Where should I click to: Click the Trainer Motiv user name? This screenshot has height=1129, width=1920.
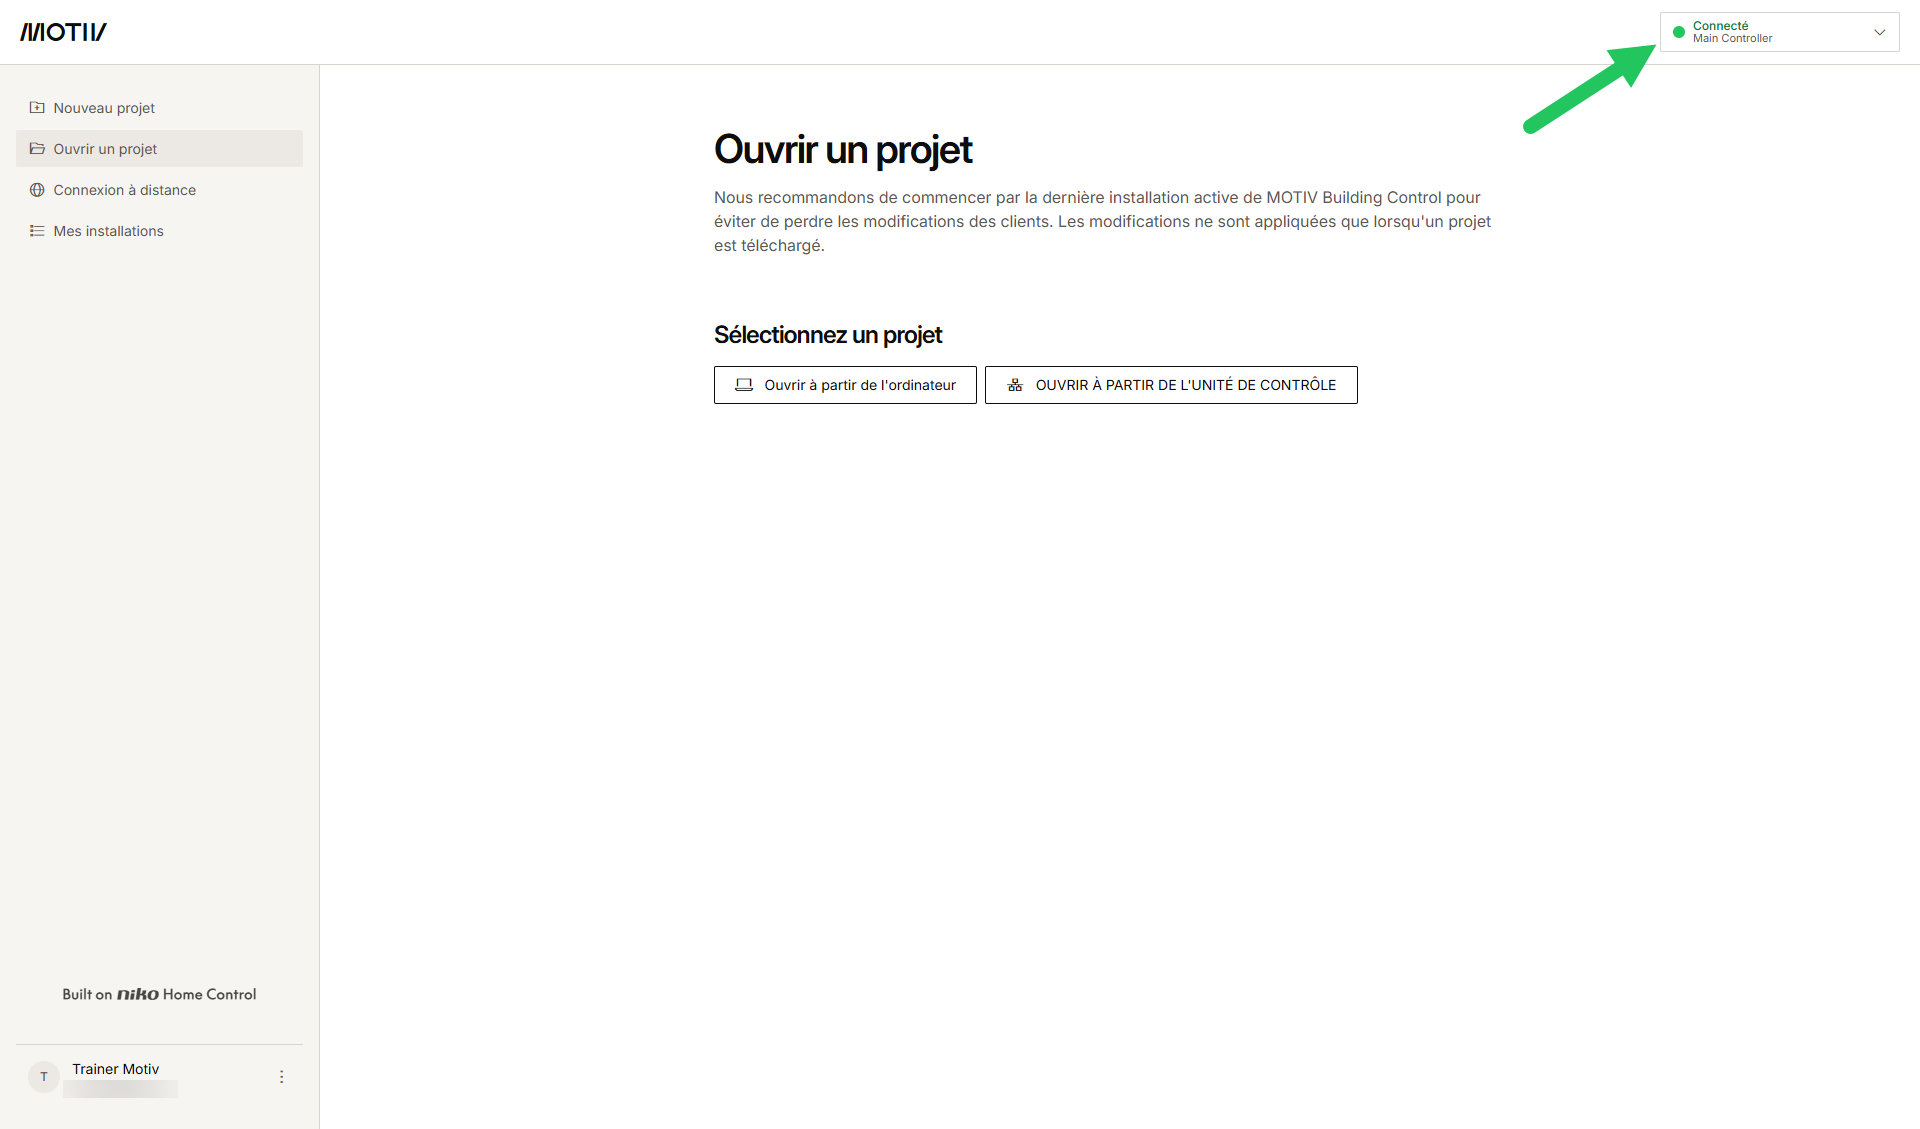[x=115, y=1069]
